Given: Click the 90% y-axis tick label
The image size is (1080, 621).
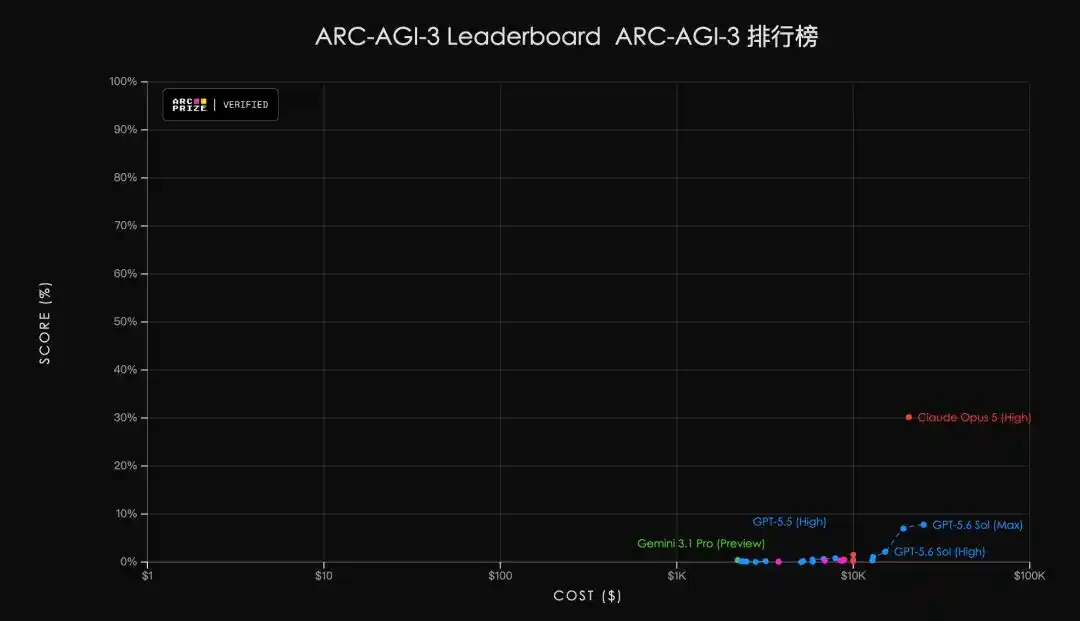Looking at the screenshot, I should 125,129.
